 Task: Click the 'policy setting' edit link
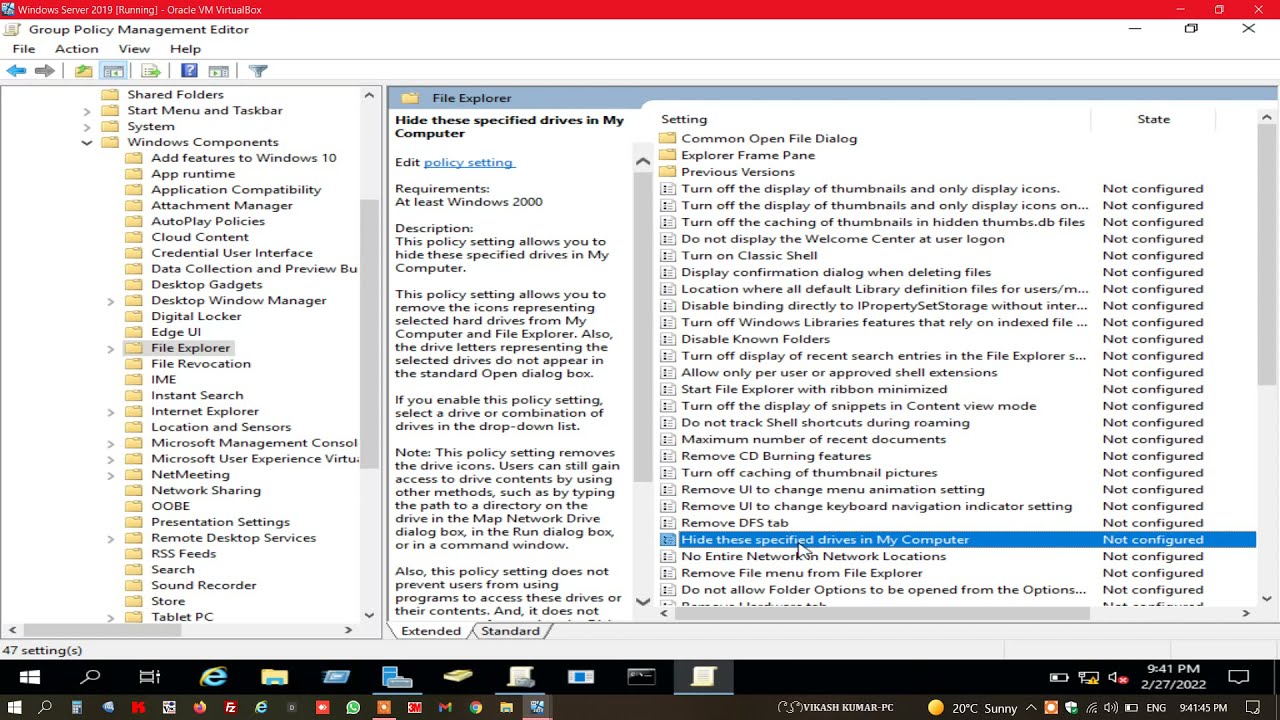coord(468,162)
